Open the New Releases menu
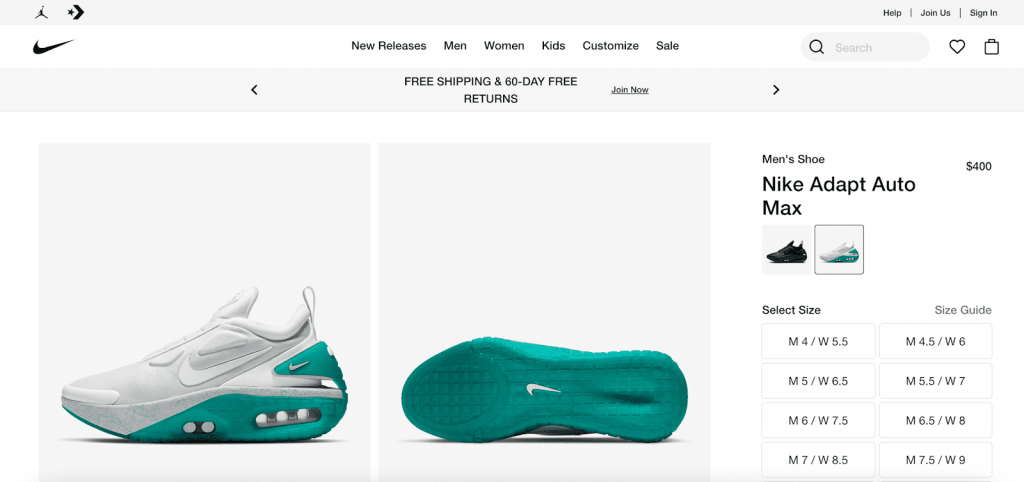Image resolution: width=1024 pixels, height=482 pixels. pyautogui.click(x=388, y=46)
